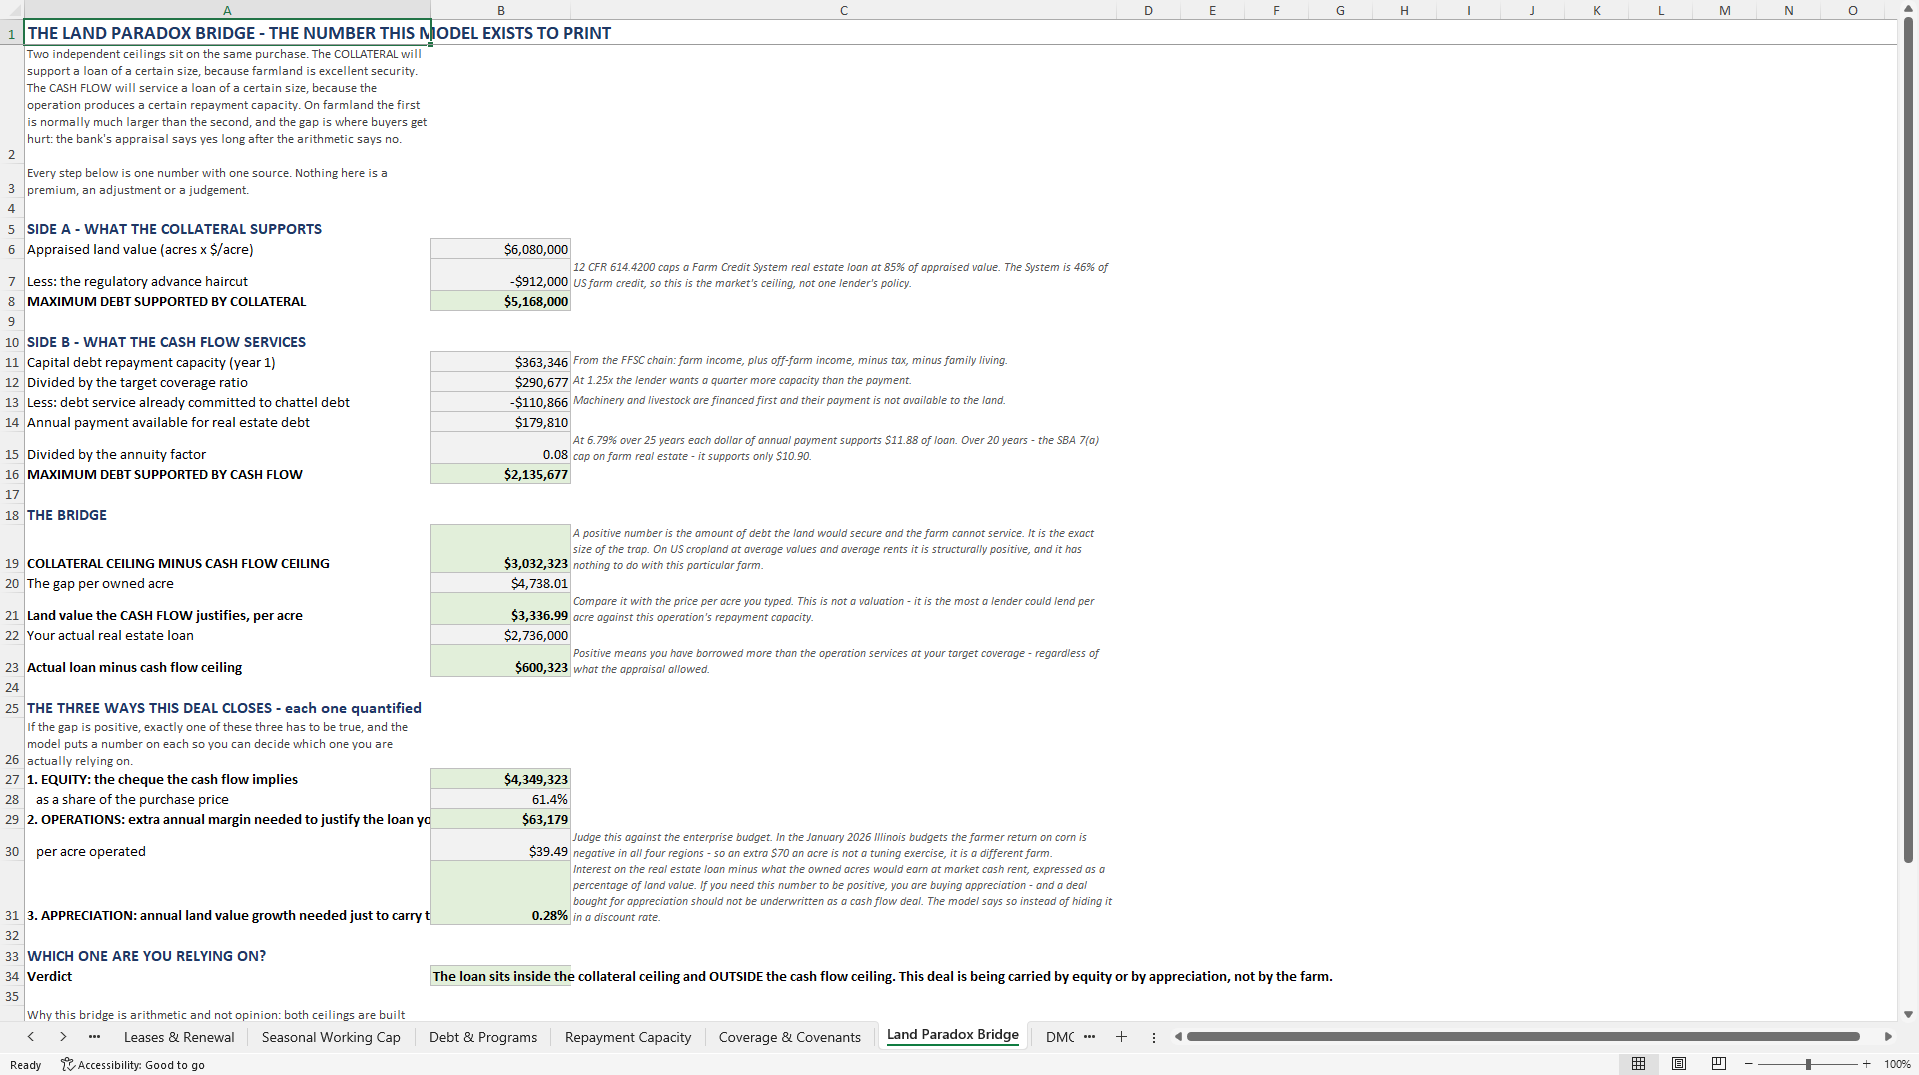Select column H header
The image size is (1919, 1075).
coord(1404,10)
